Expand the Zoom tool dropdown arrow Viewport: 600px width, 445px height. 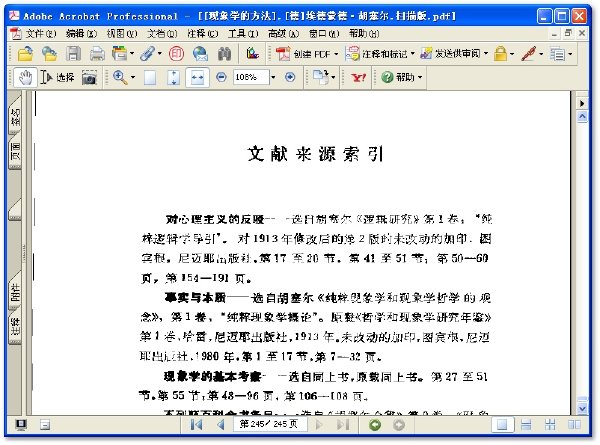(133, 77)
